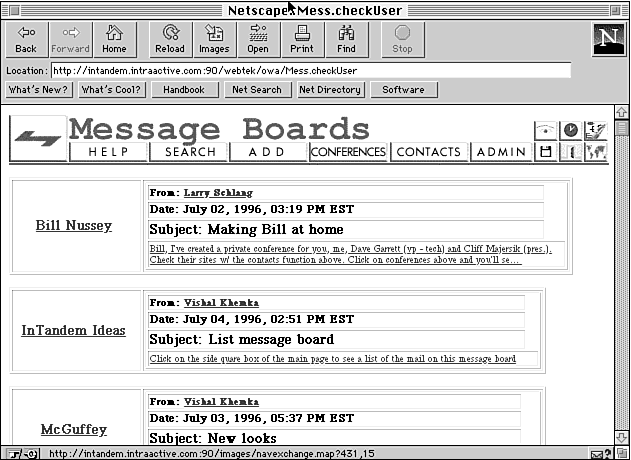Open the Find tool
The width and height of the screenshot is (631, 460).
(x=346, y=39)
